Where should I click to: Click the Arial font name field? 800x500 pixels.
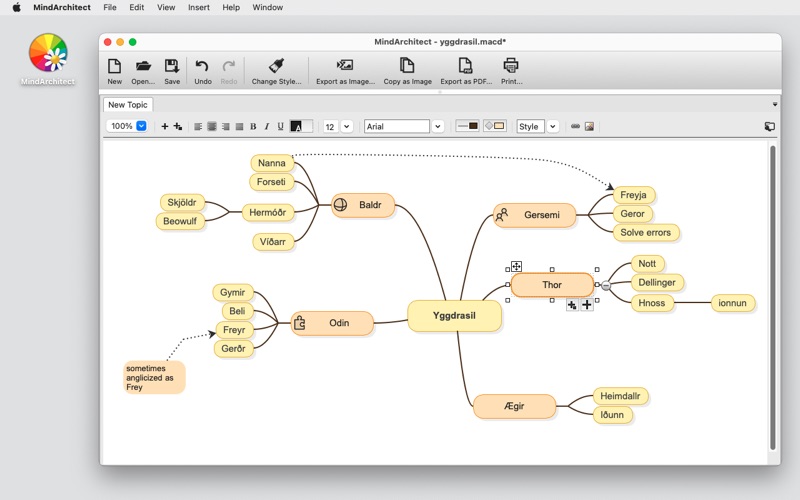397,126
